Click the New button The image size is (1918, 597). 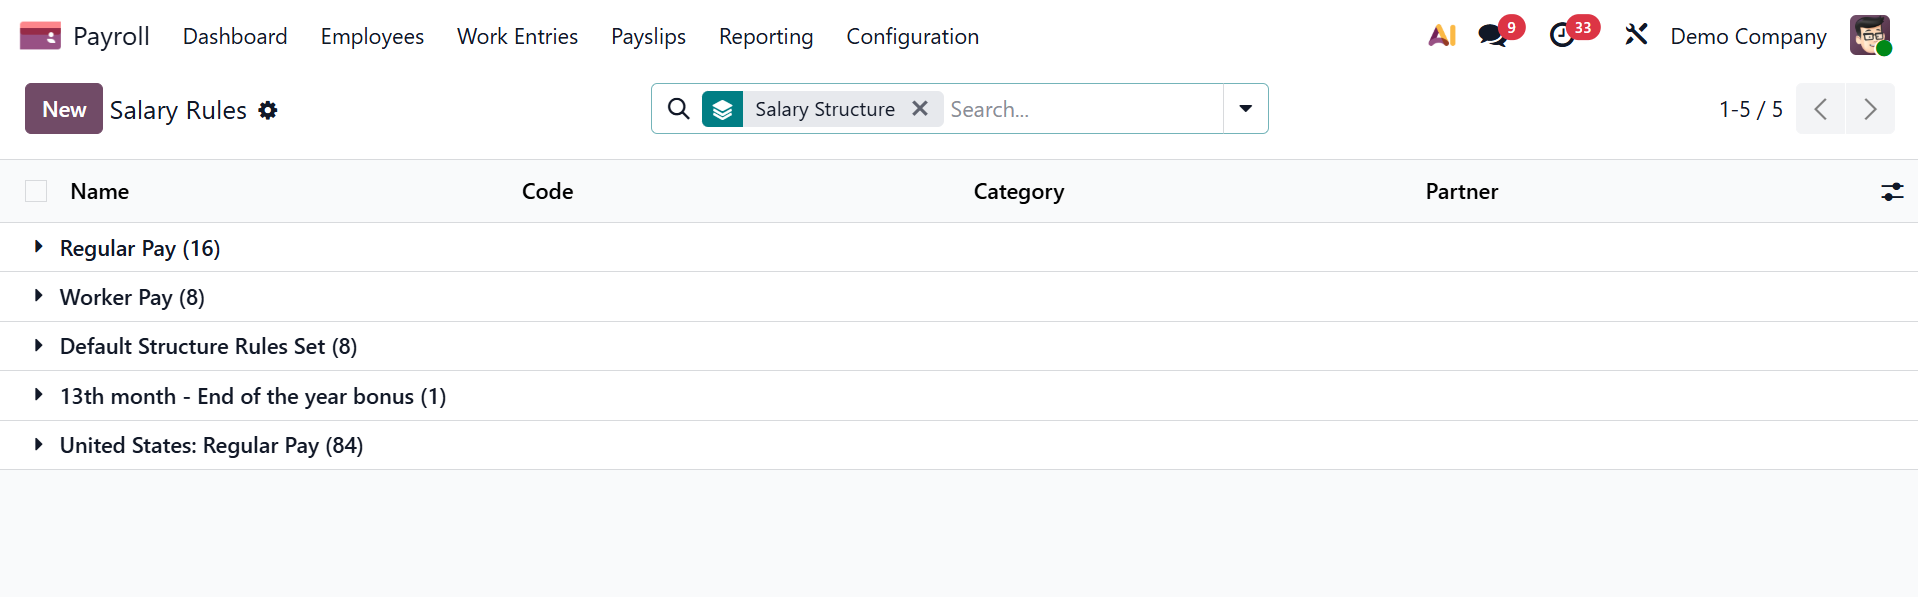pos(64,109)
